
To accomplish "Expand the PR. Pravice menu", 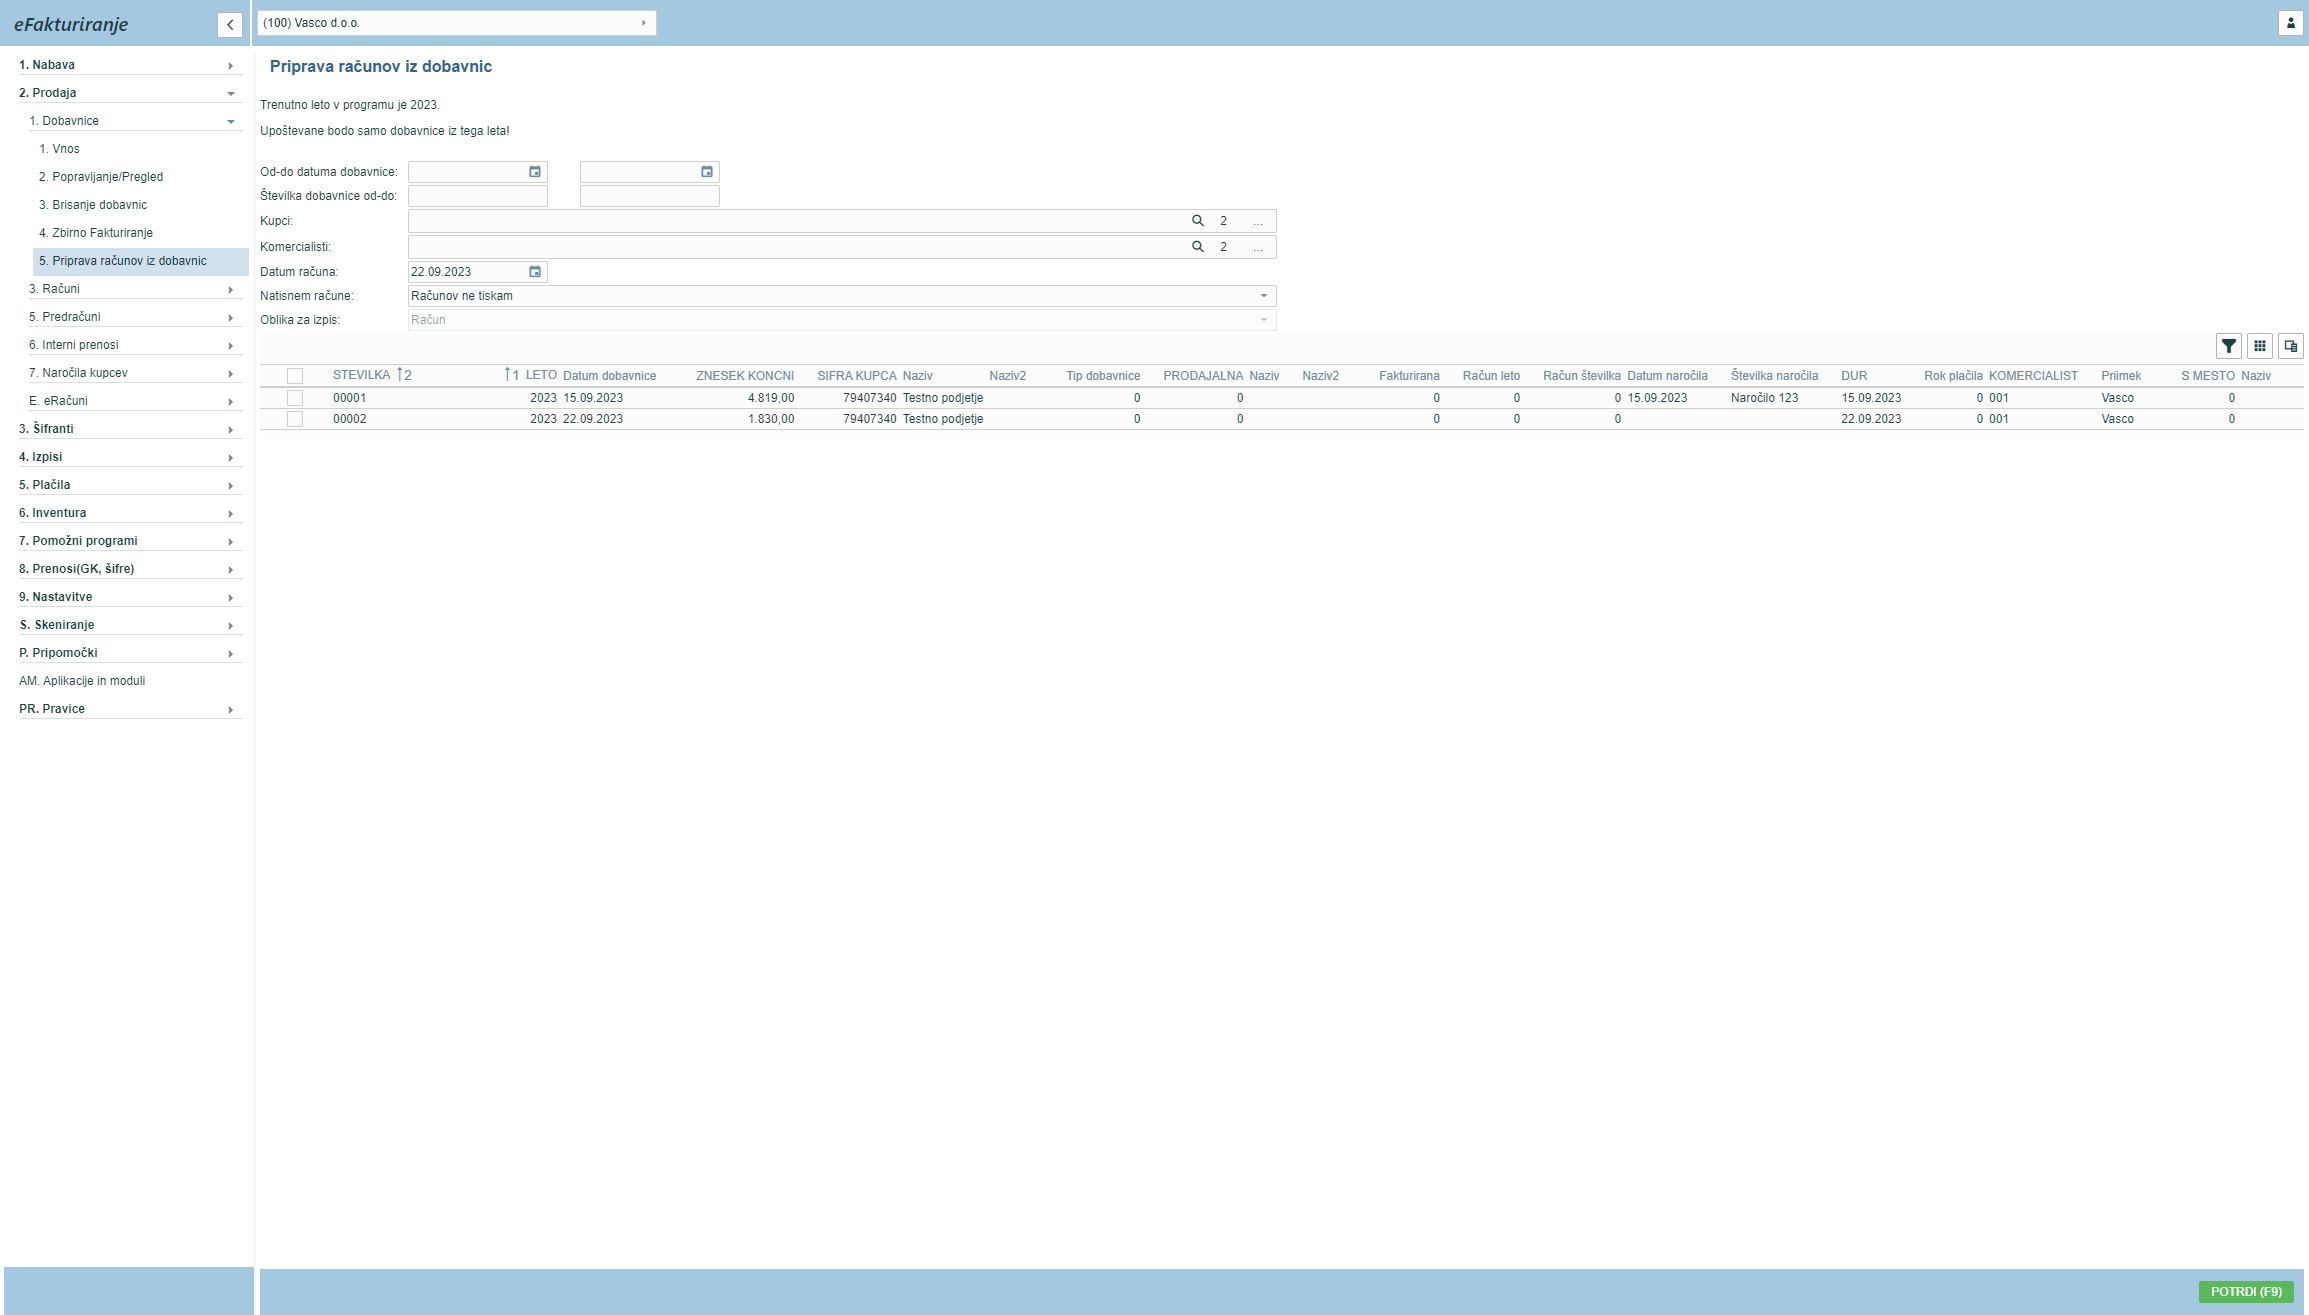I will point(130,709).
